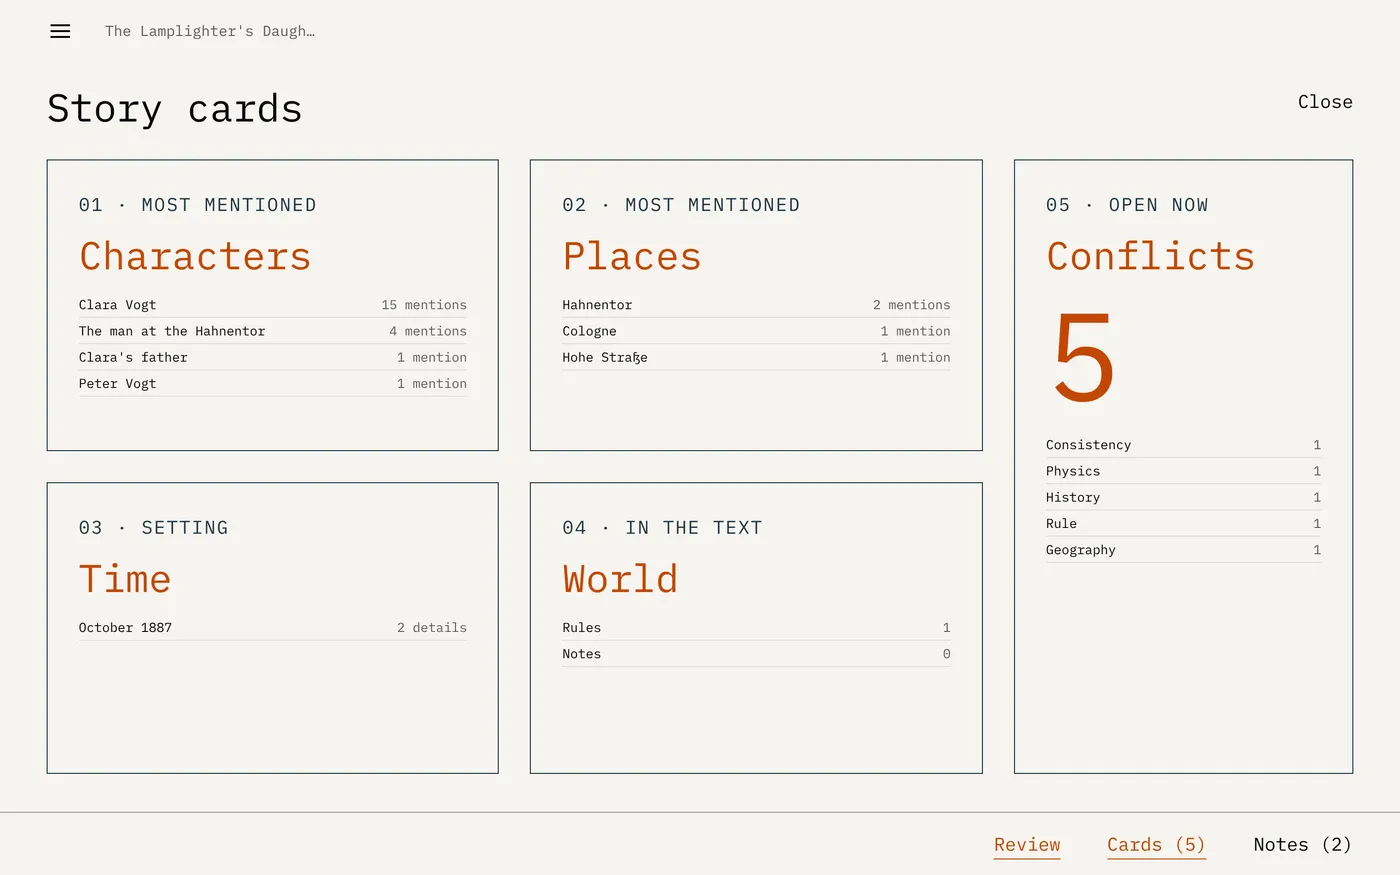The height and width of the screenshot is (875, 1400).
Task: Click the Notes row in World card
Action: [x=756, y=654]
